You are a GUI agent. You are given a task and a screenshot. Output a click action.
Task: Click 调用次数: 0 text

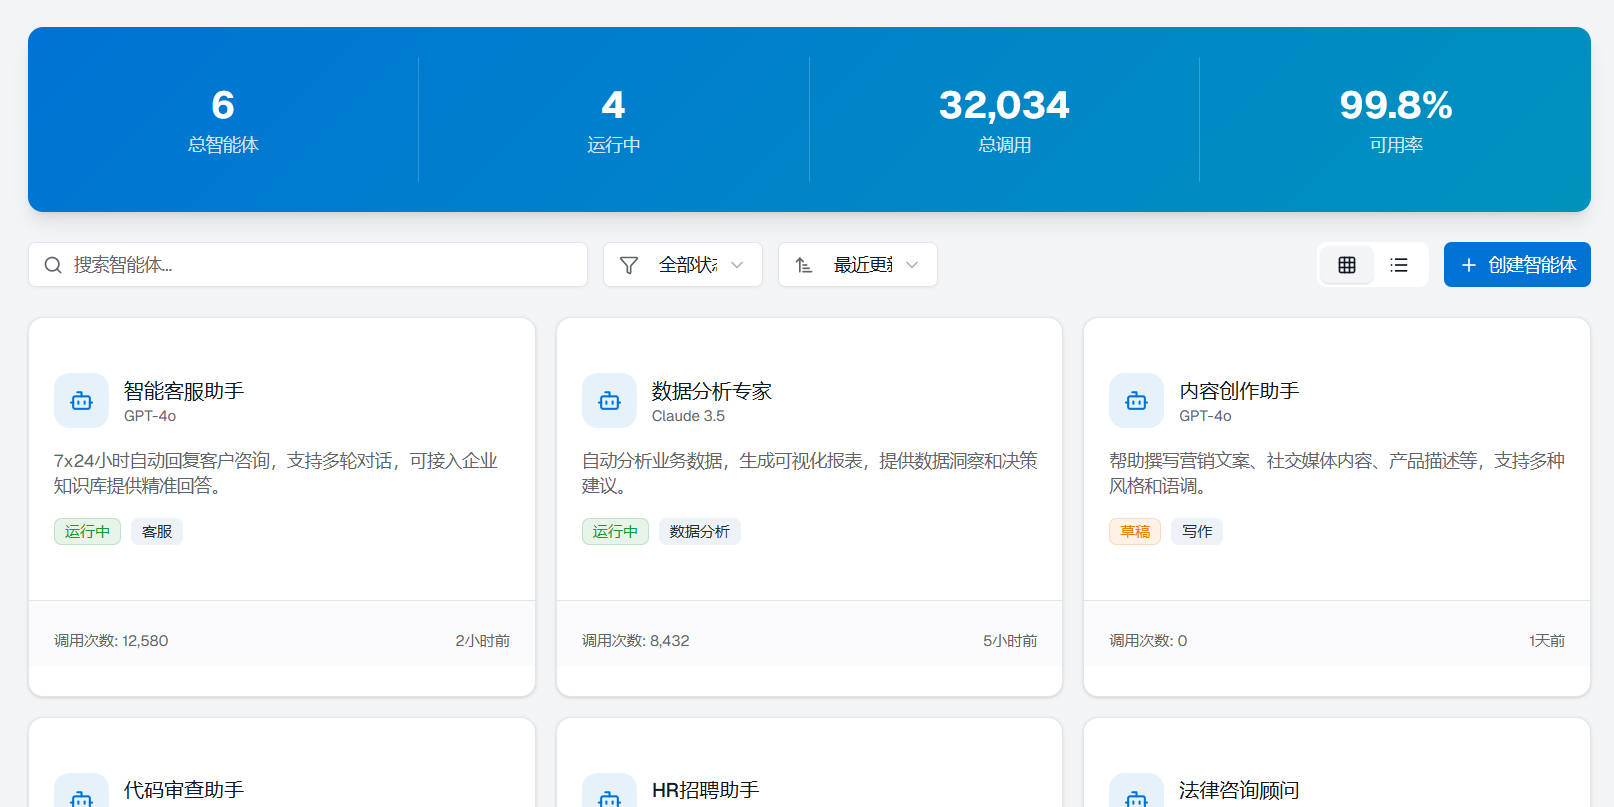pyautogui.click(x=1148, y=641)
